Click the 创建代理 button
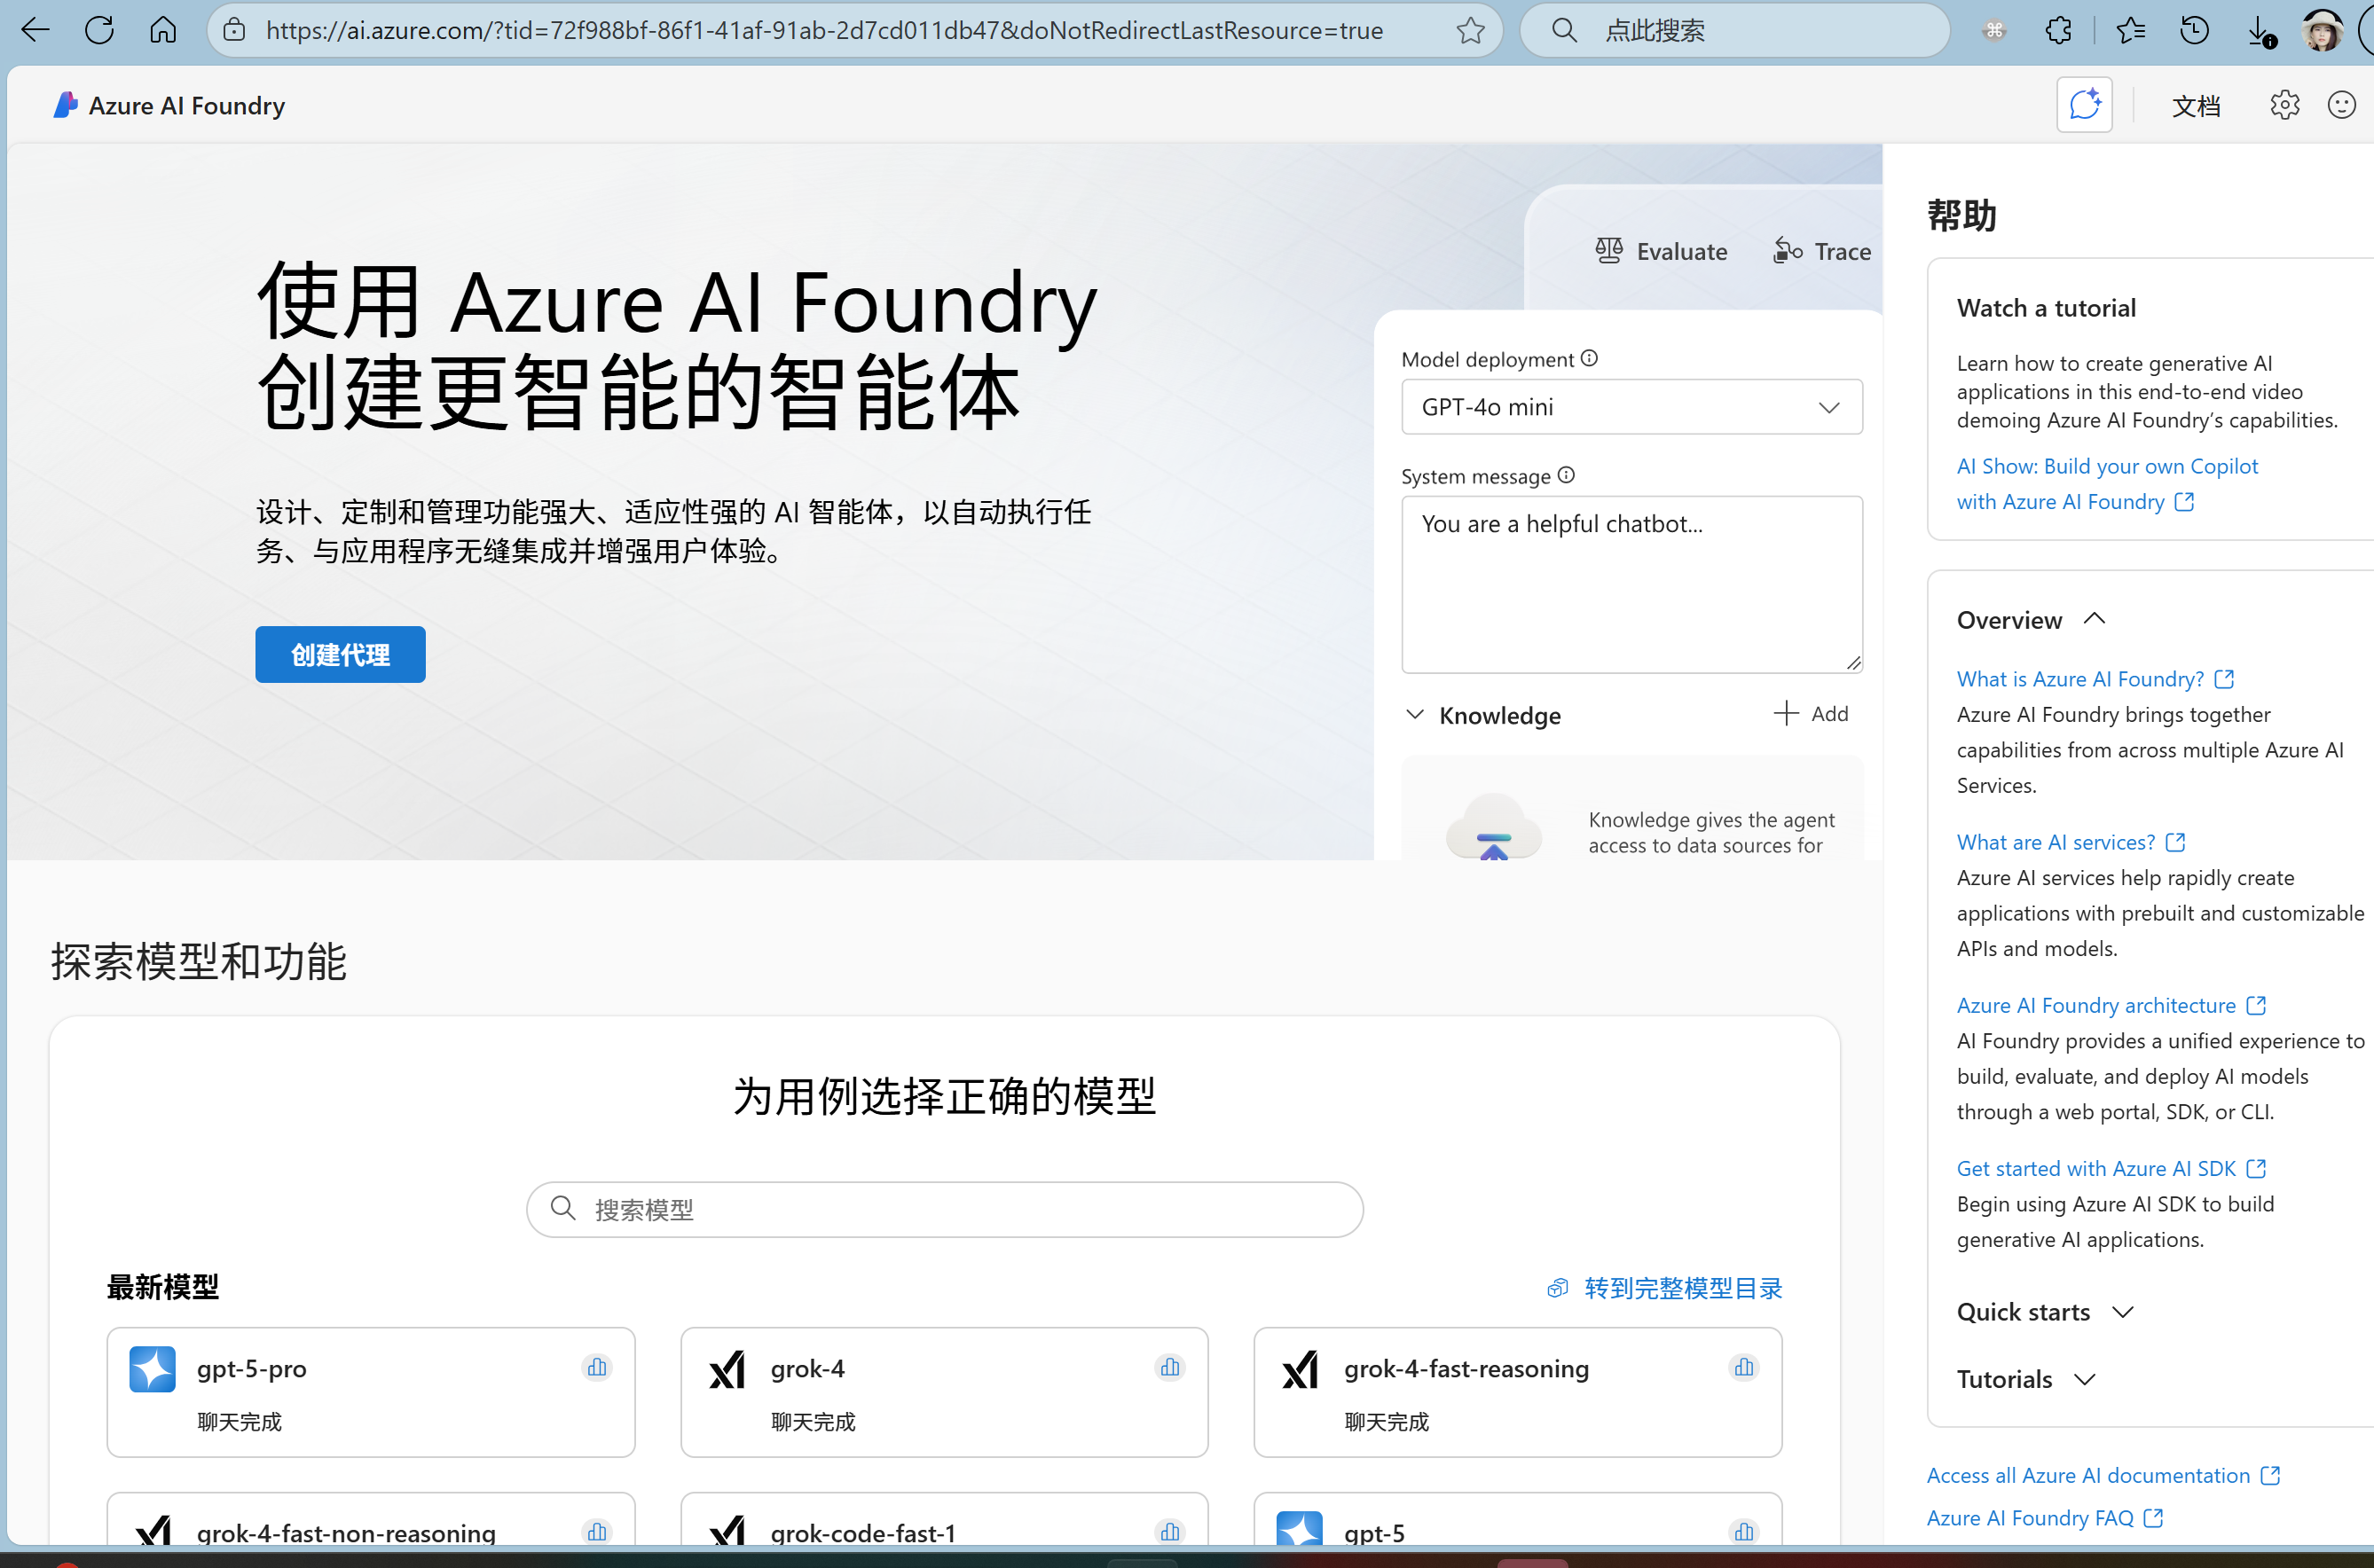This screenshot has height=1568, width=2374. 340,654
